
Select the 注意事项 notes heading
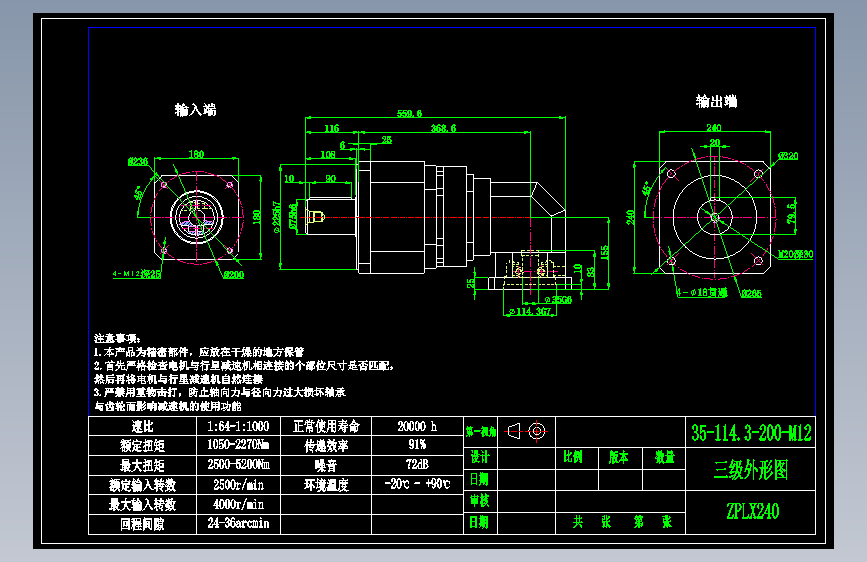pos(117,339)
